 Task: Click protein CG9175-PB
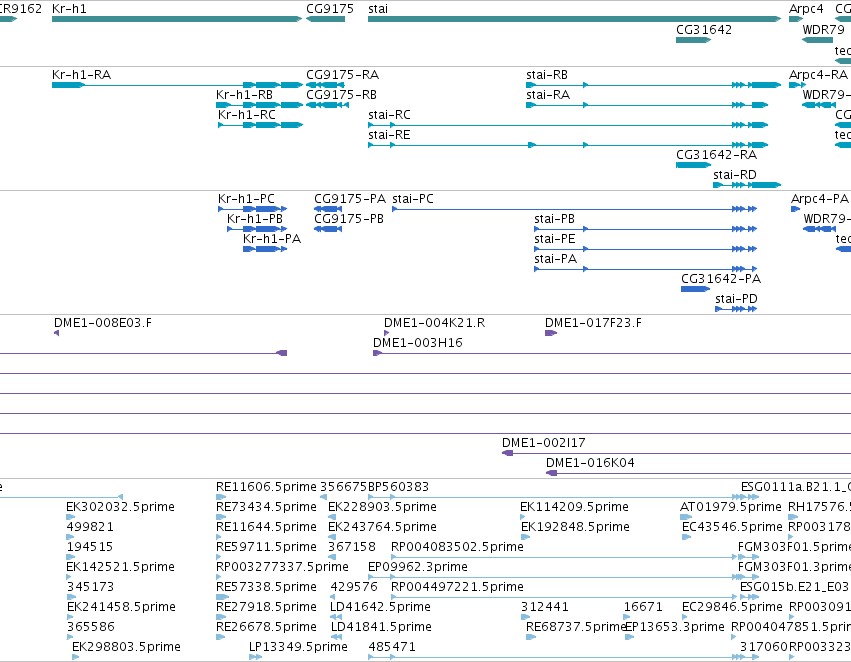pos(328,229)
